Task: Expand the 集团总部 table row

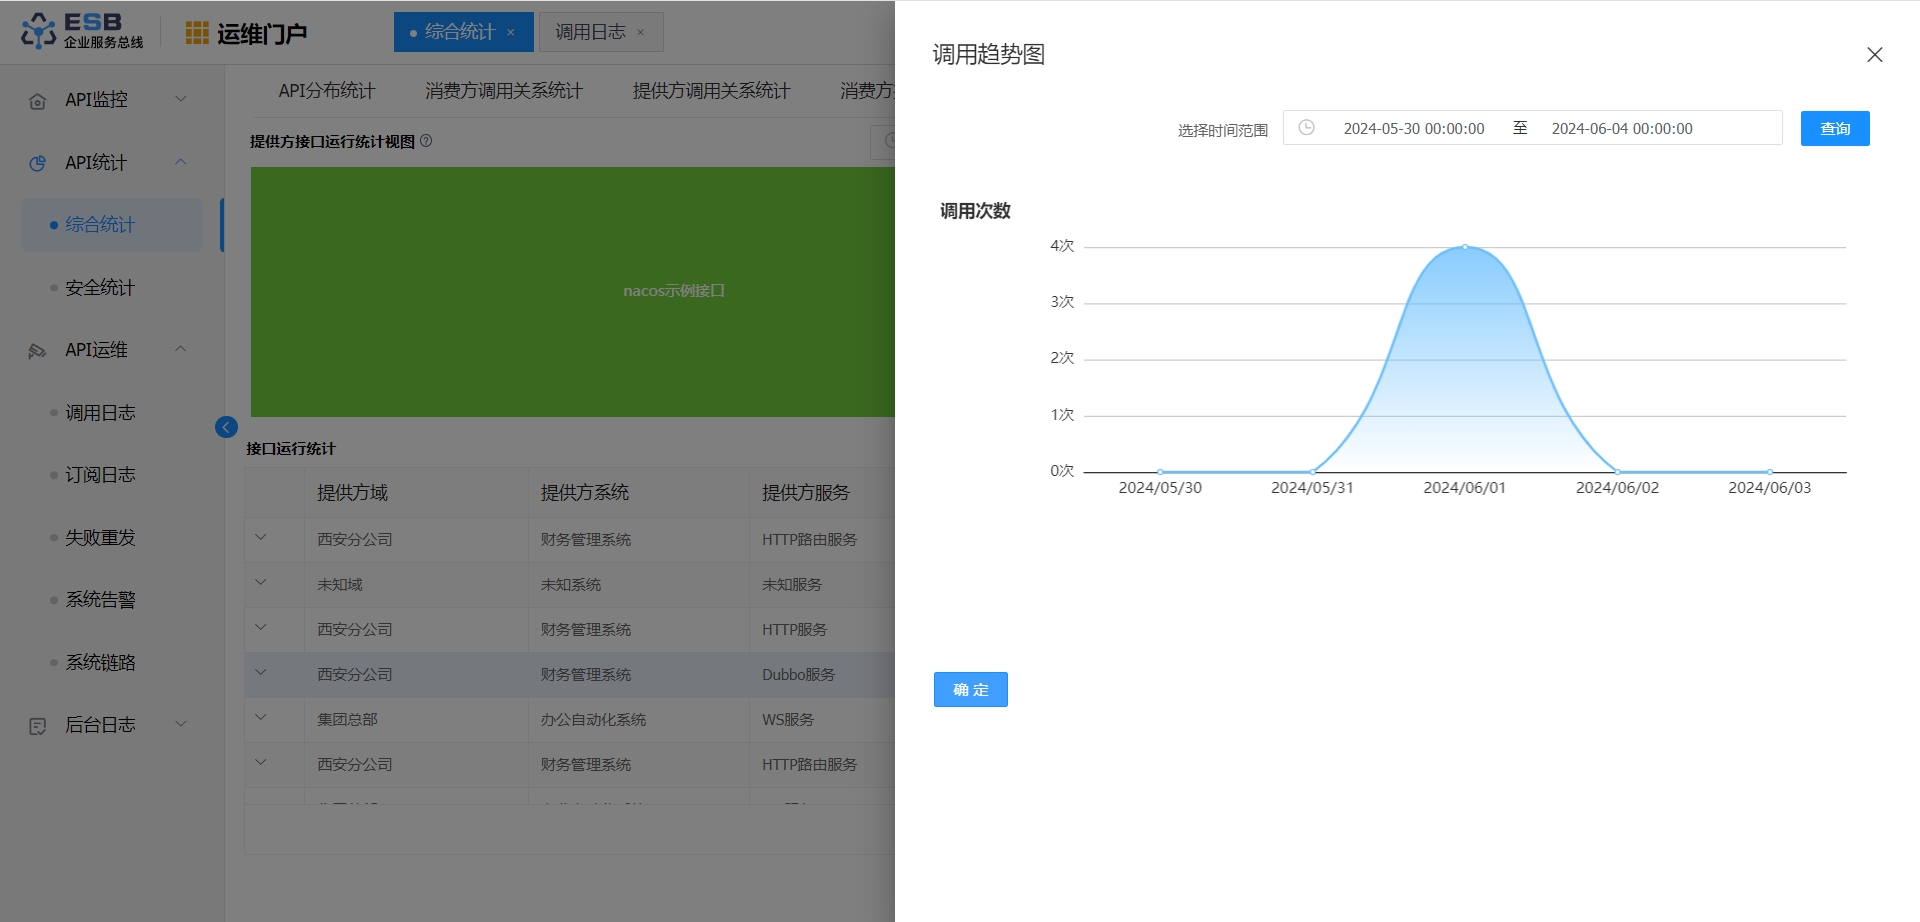Action: [x=261, y=717]
